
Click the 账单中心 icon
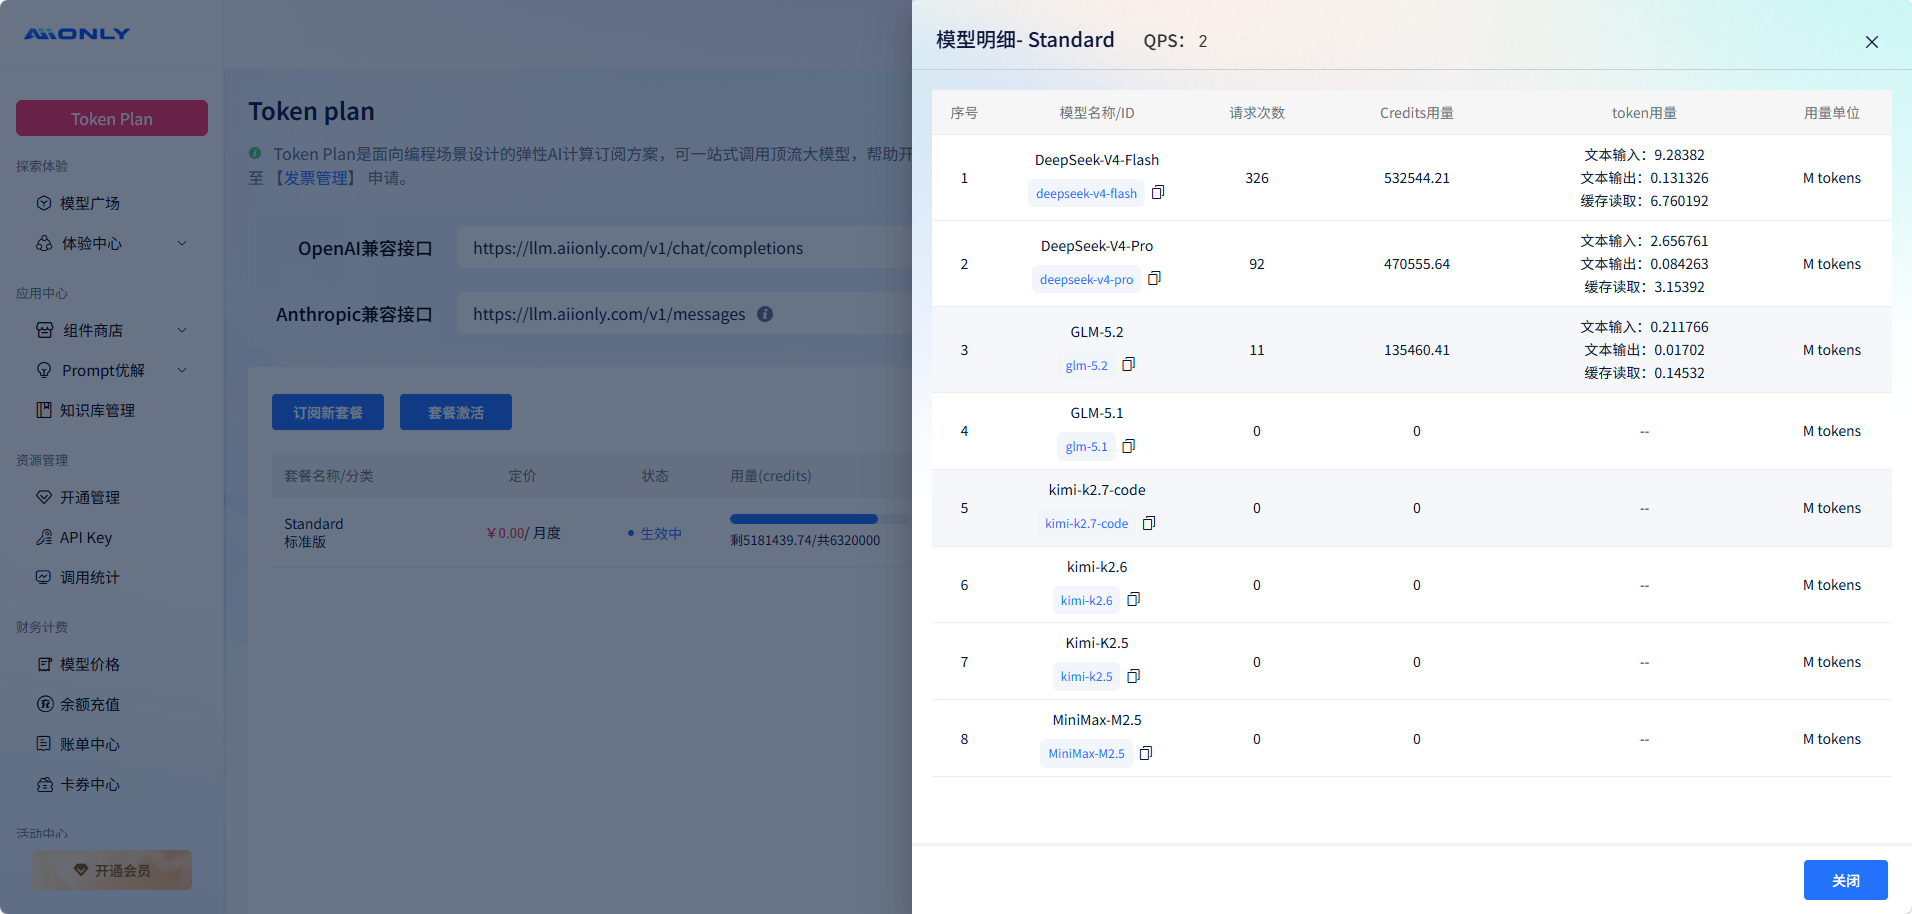[44, 744]
